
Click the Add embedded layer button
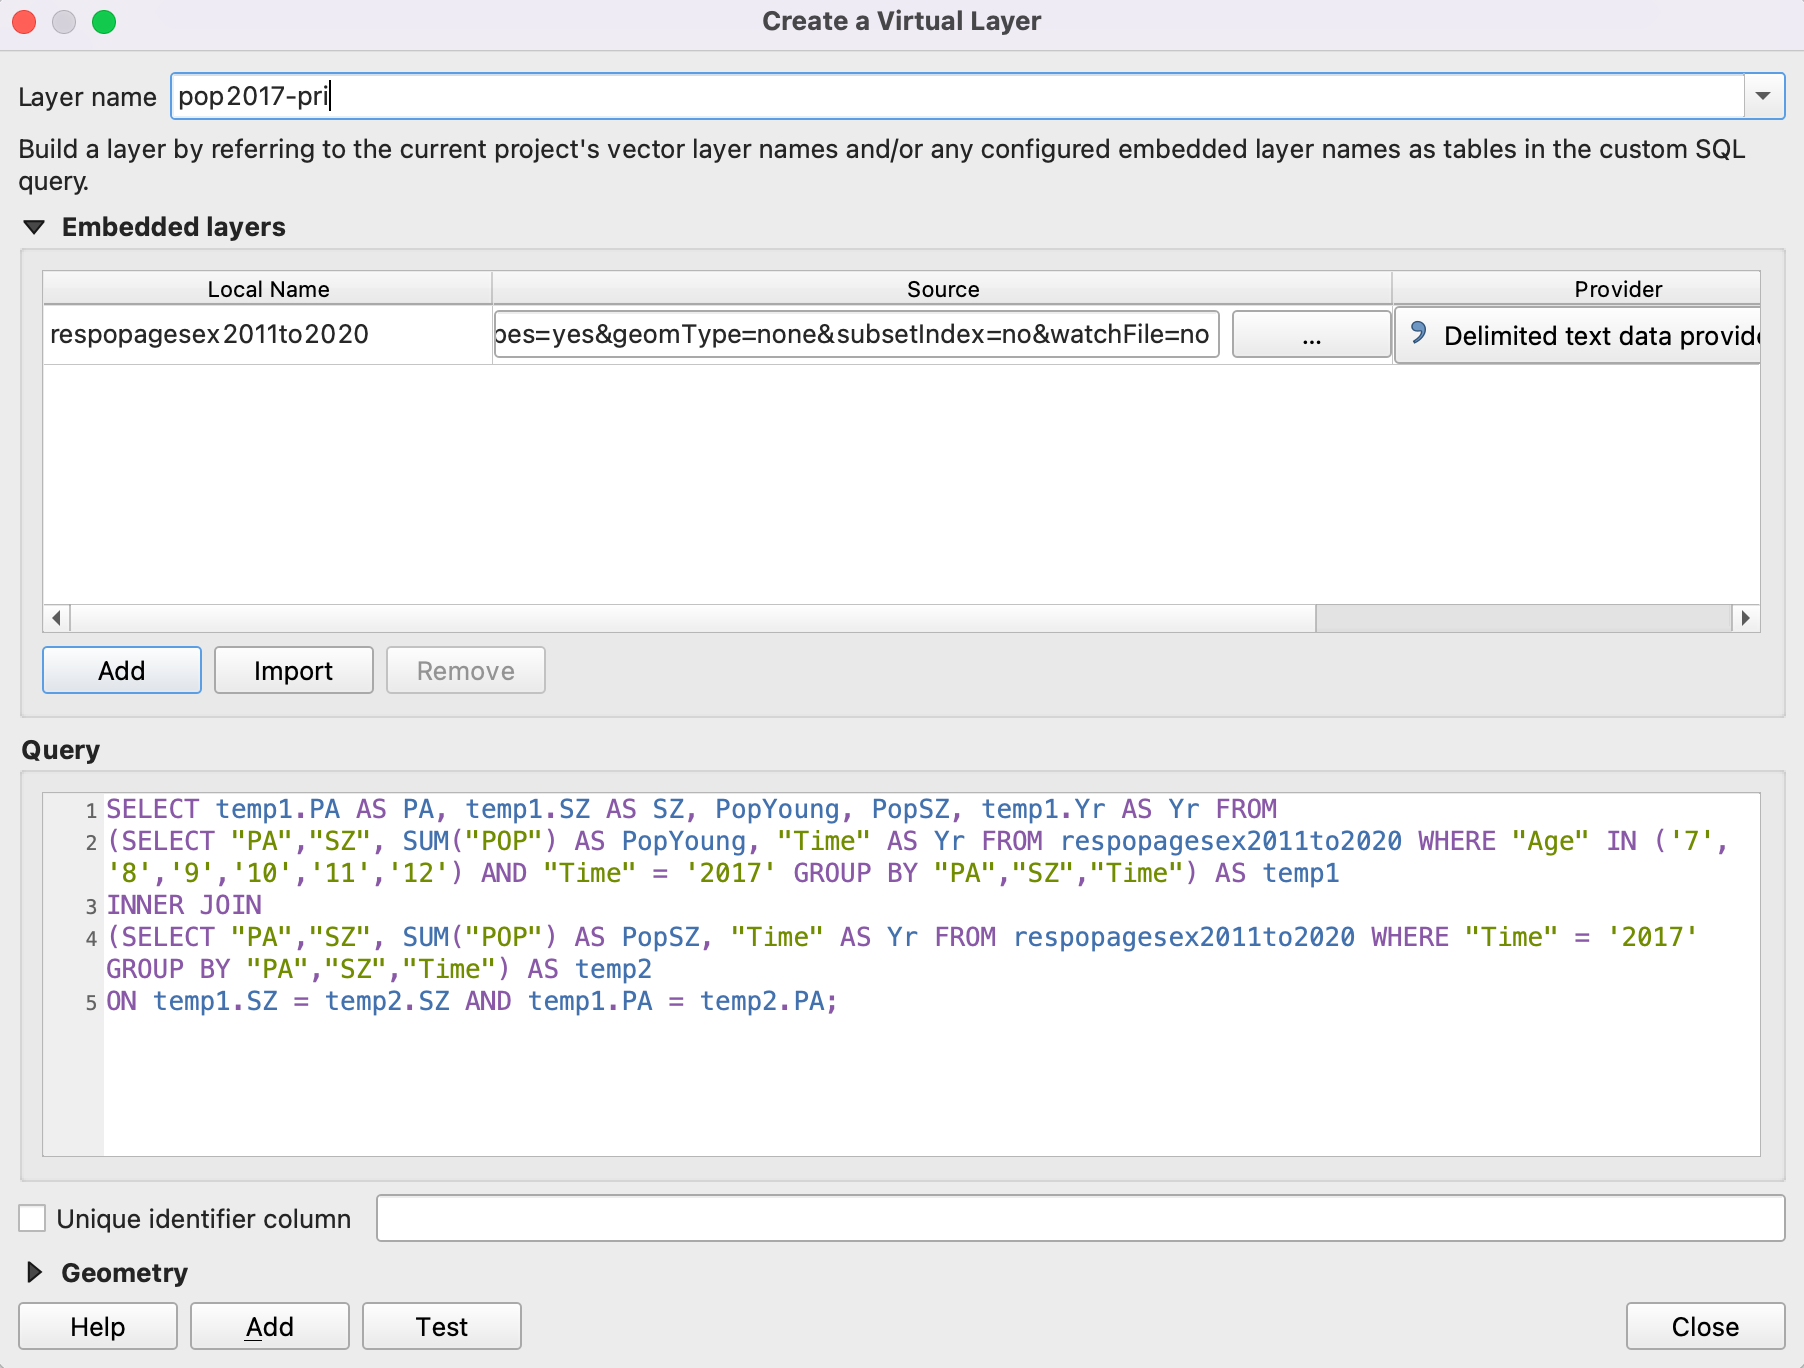coord(121,670)
